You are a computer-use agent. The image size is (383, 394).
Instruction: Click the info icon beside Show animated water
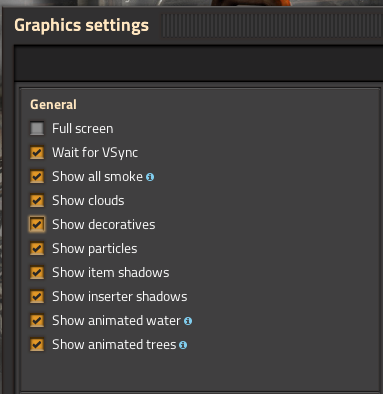(188, 321)
